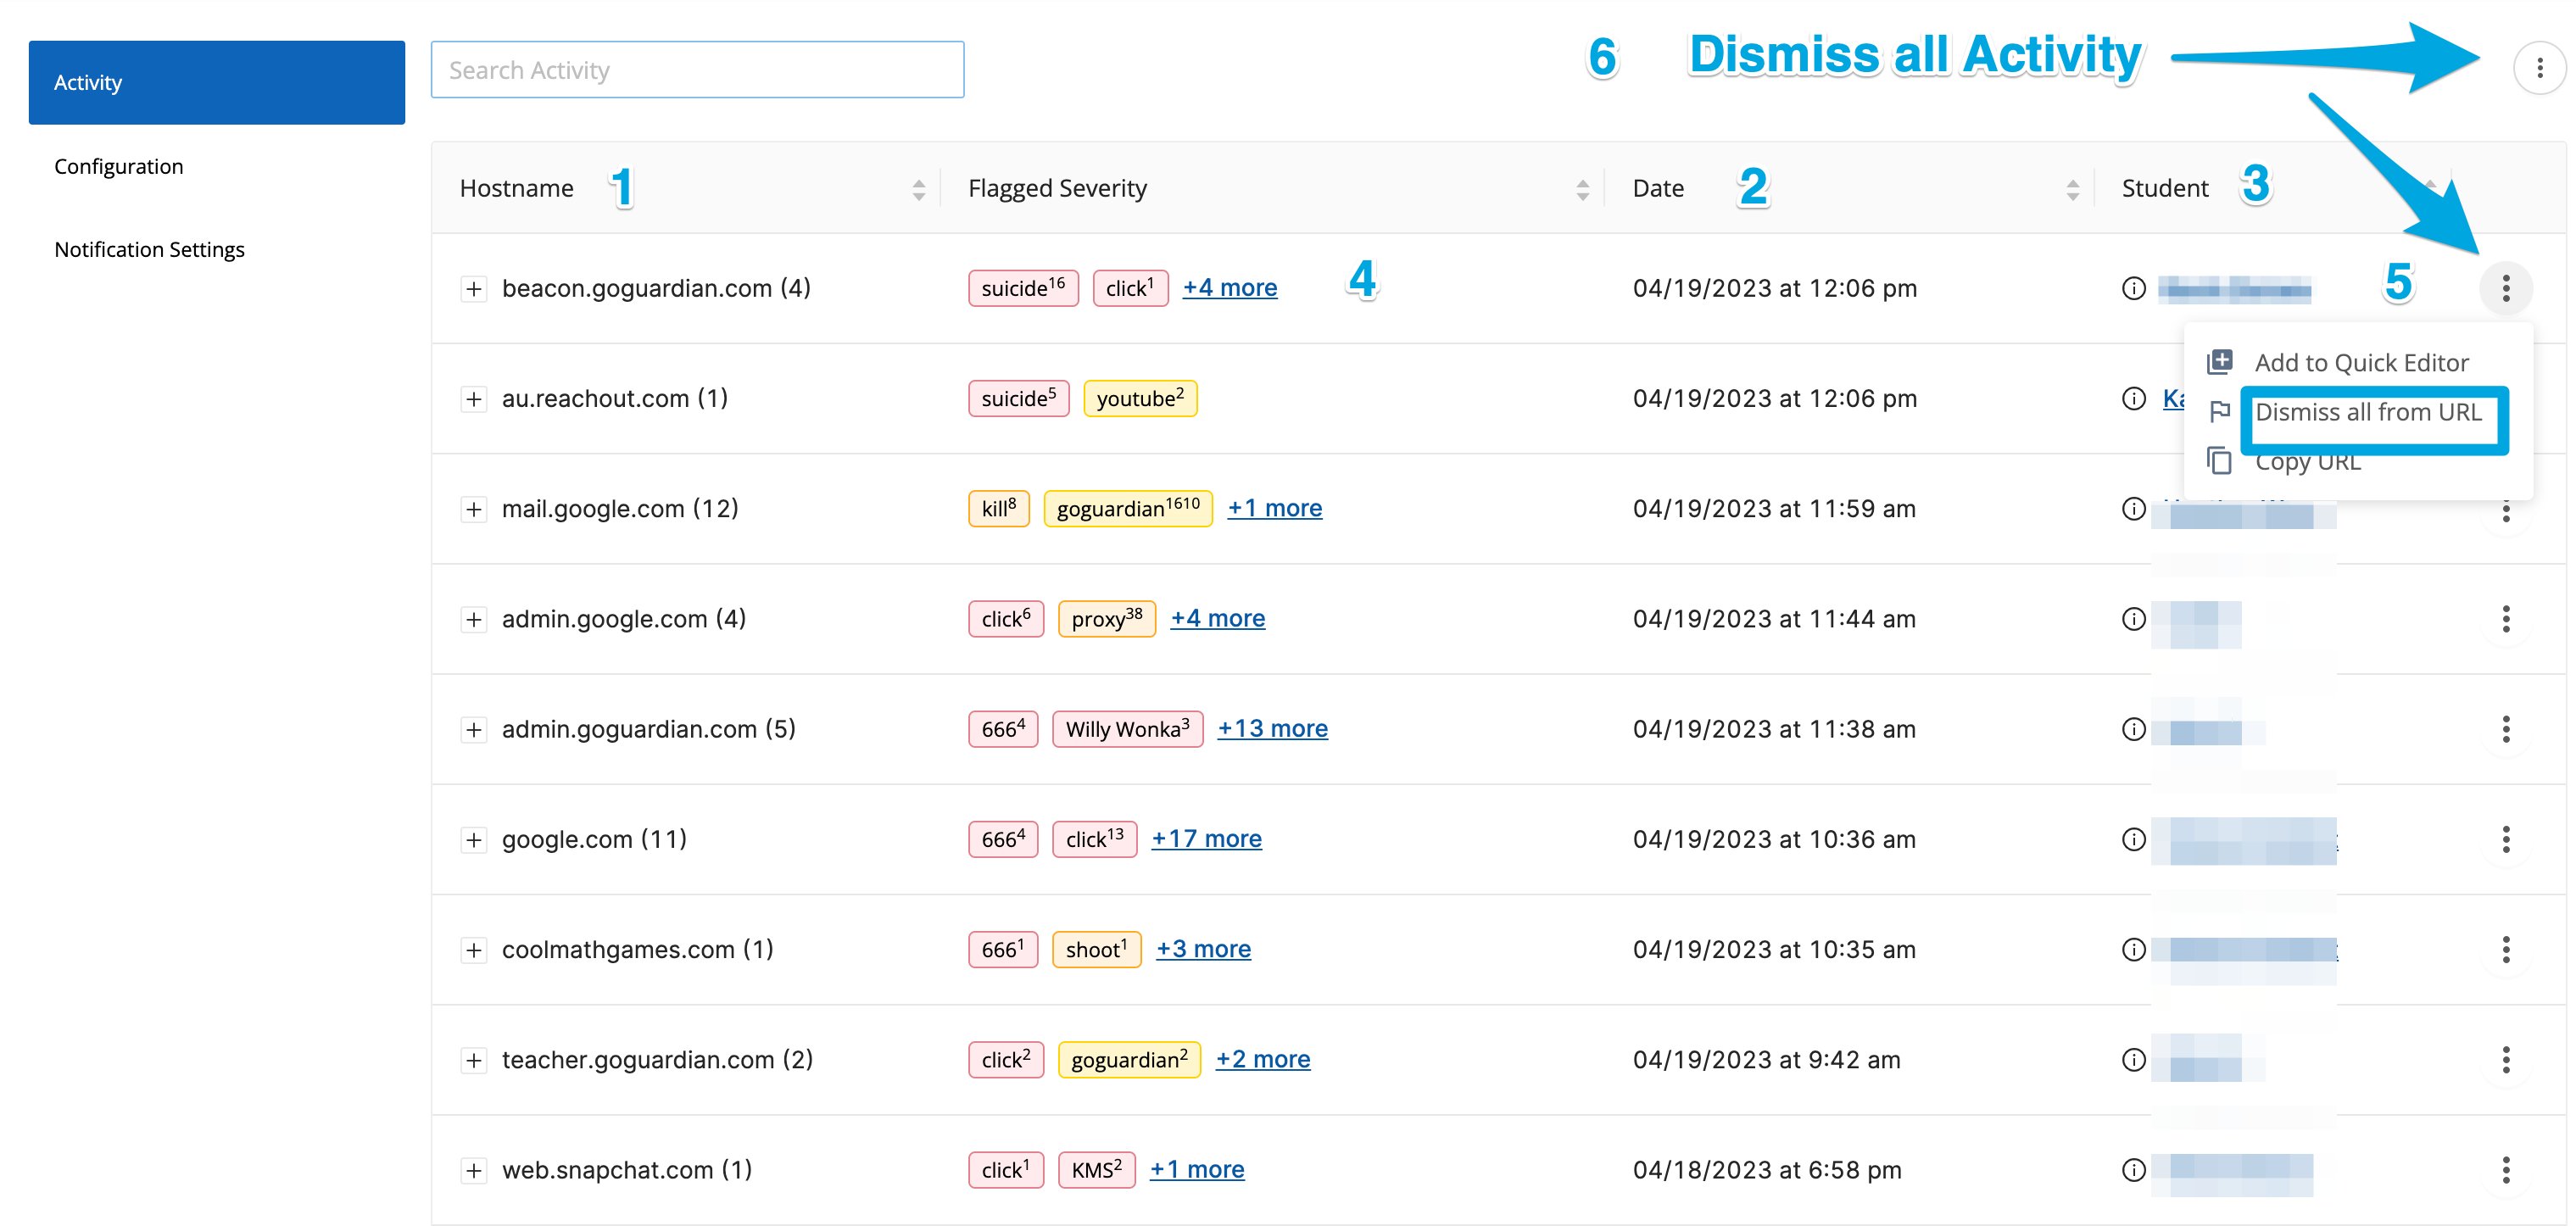The width and height of the screenshot is (2576, 1226).
Task: Show +1 more flags for mail.google.com
Action: (1274, 508)
